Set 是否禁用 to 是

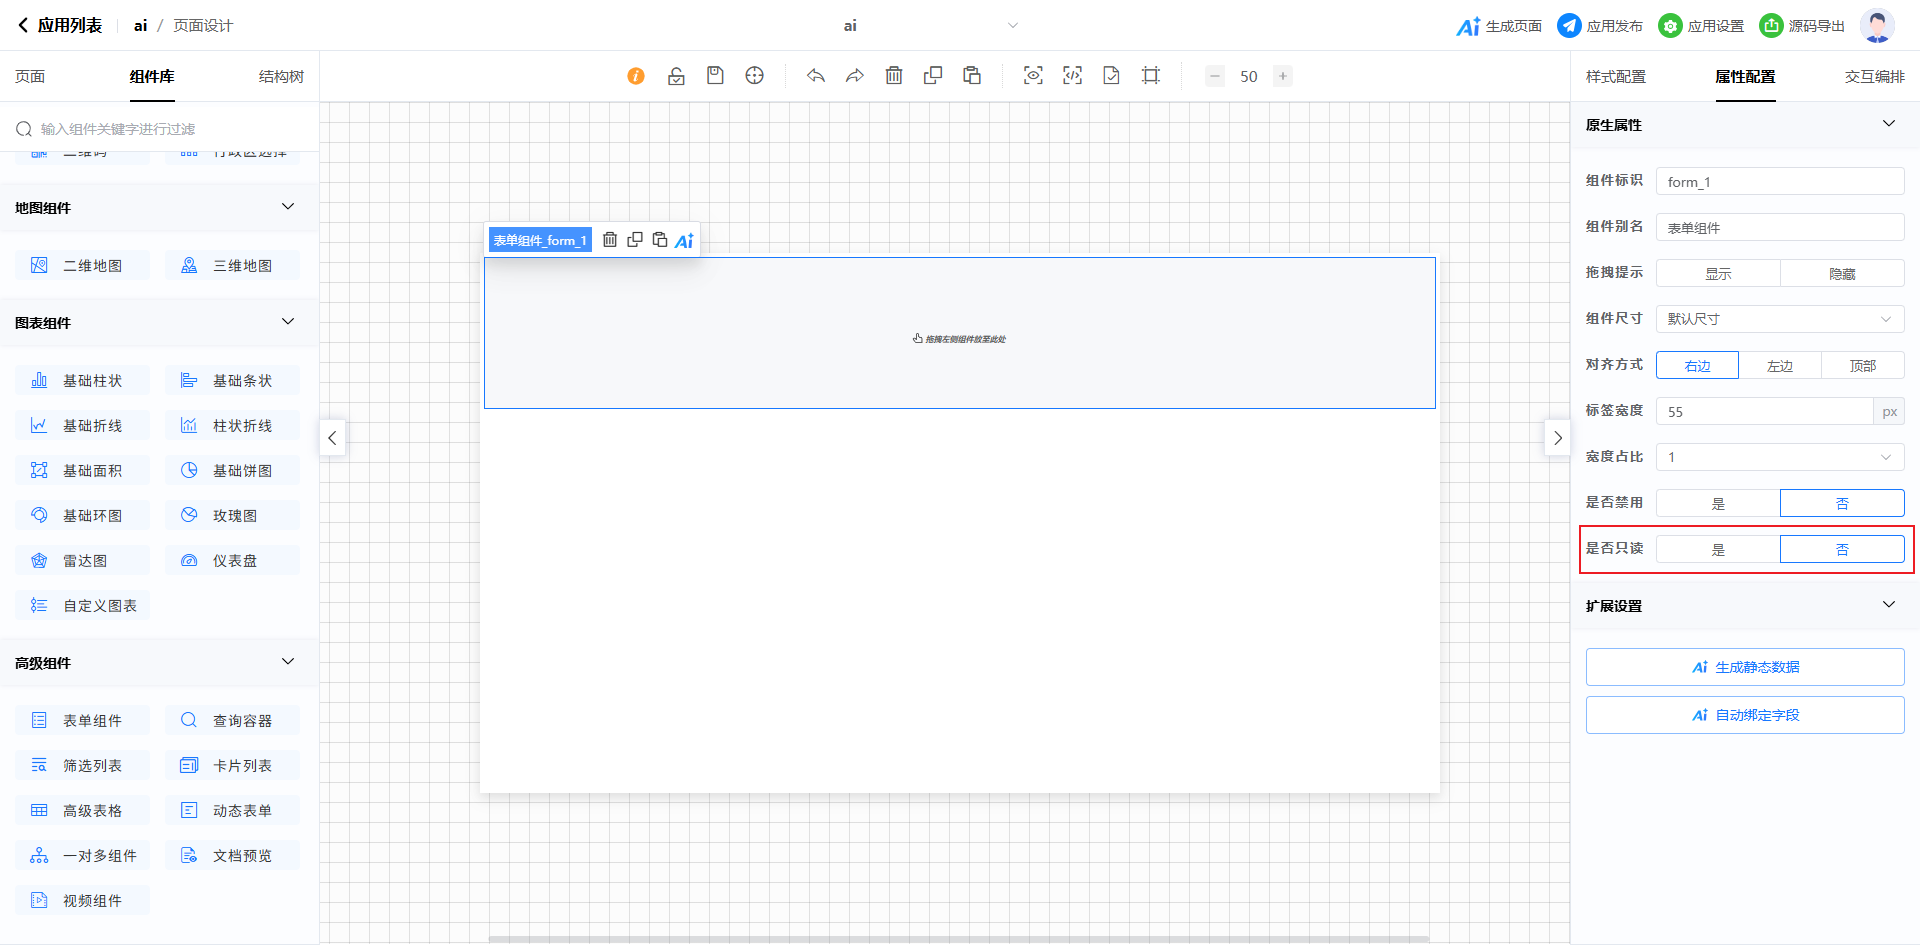click(x=1718, y=503)
